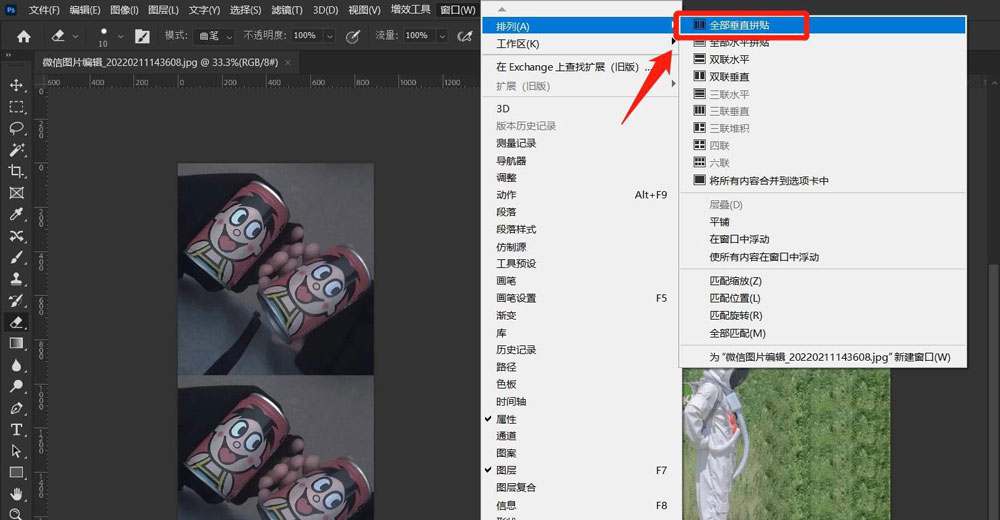Viewport: 1000px width, 520px height.
Task: Select the Zoom tool
Action: tap(17, 514)
